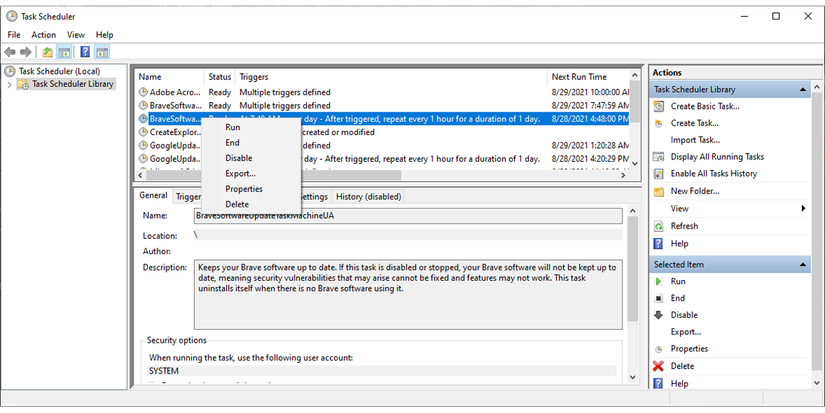The width and height of the screenshot is (825, 413).
Task: Select the BraveSoftwa... row with next run 7:47:59
Action: point(383,106)
